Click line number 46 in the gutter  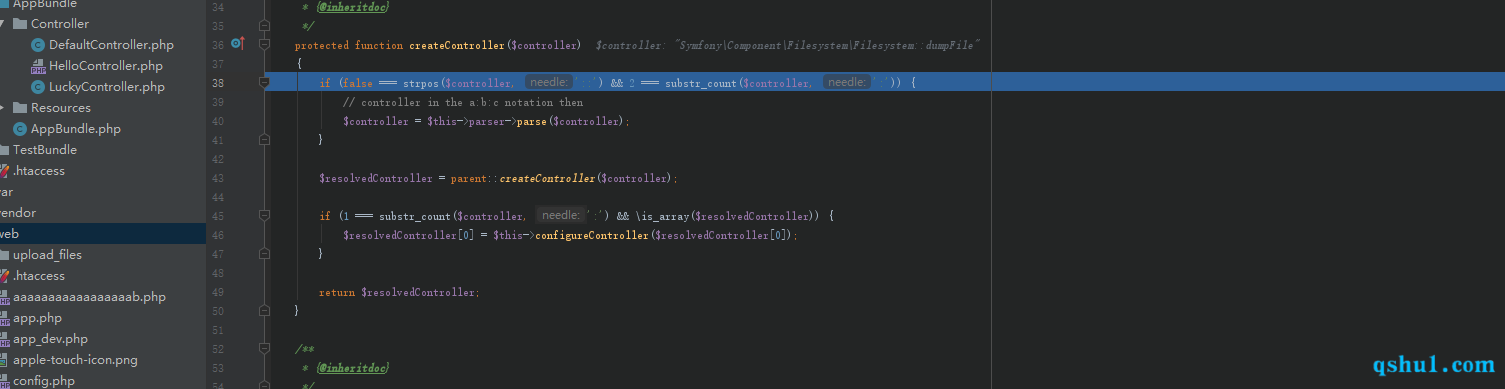coord(218,235)
